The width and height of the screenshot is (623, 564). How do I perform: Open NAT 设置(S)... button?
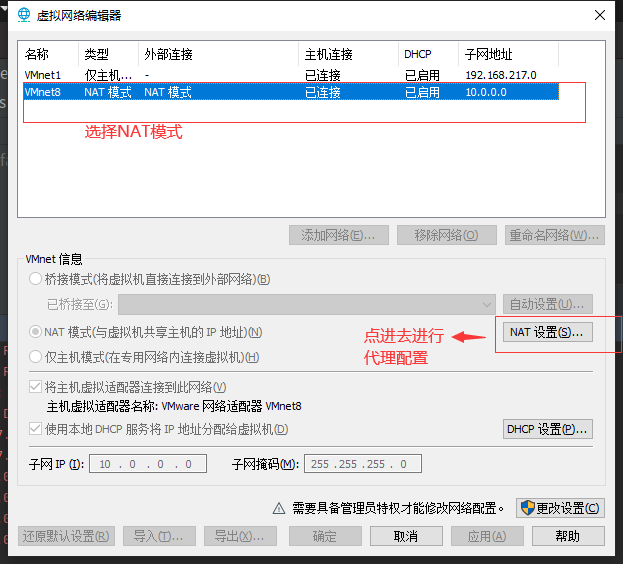[x=548, y=332]
